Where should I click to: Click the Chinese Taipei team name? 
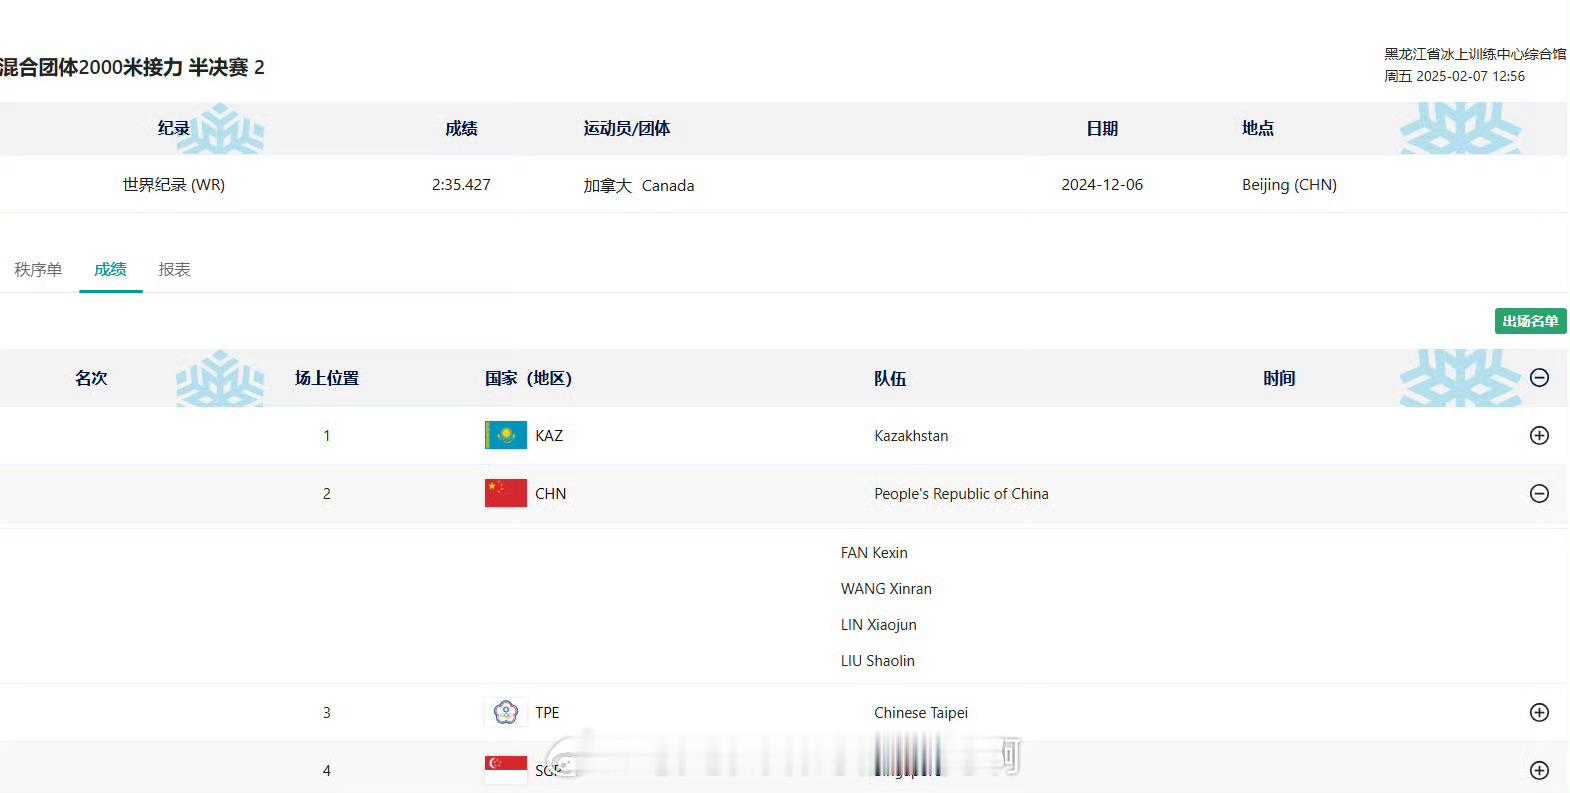921,713
